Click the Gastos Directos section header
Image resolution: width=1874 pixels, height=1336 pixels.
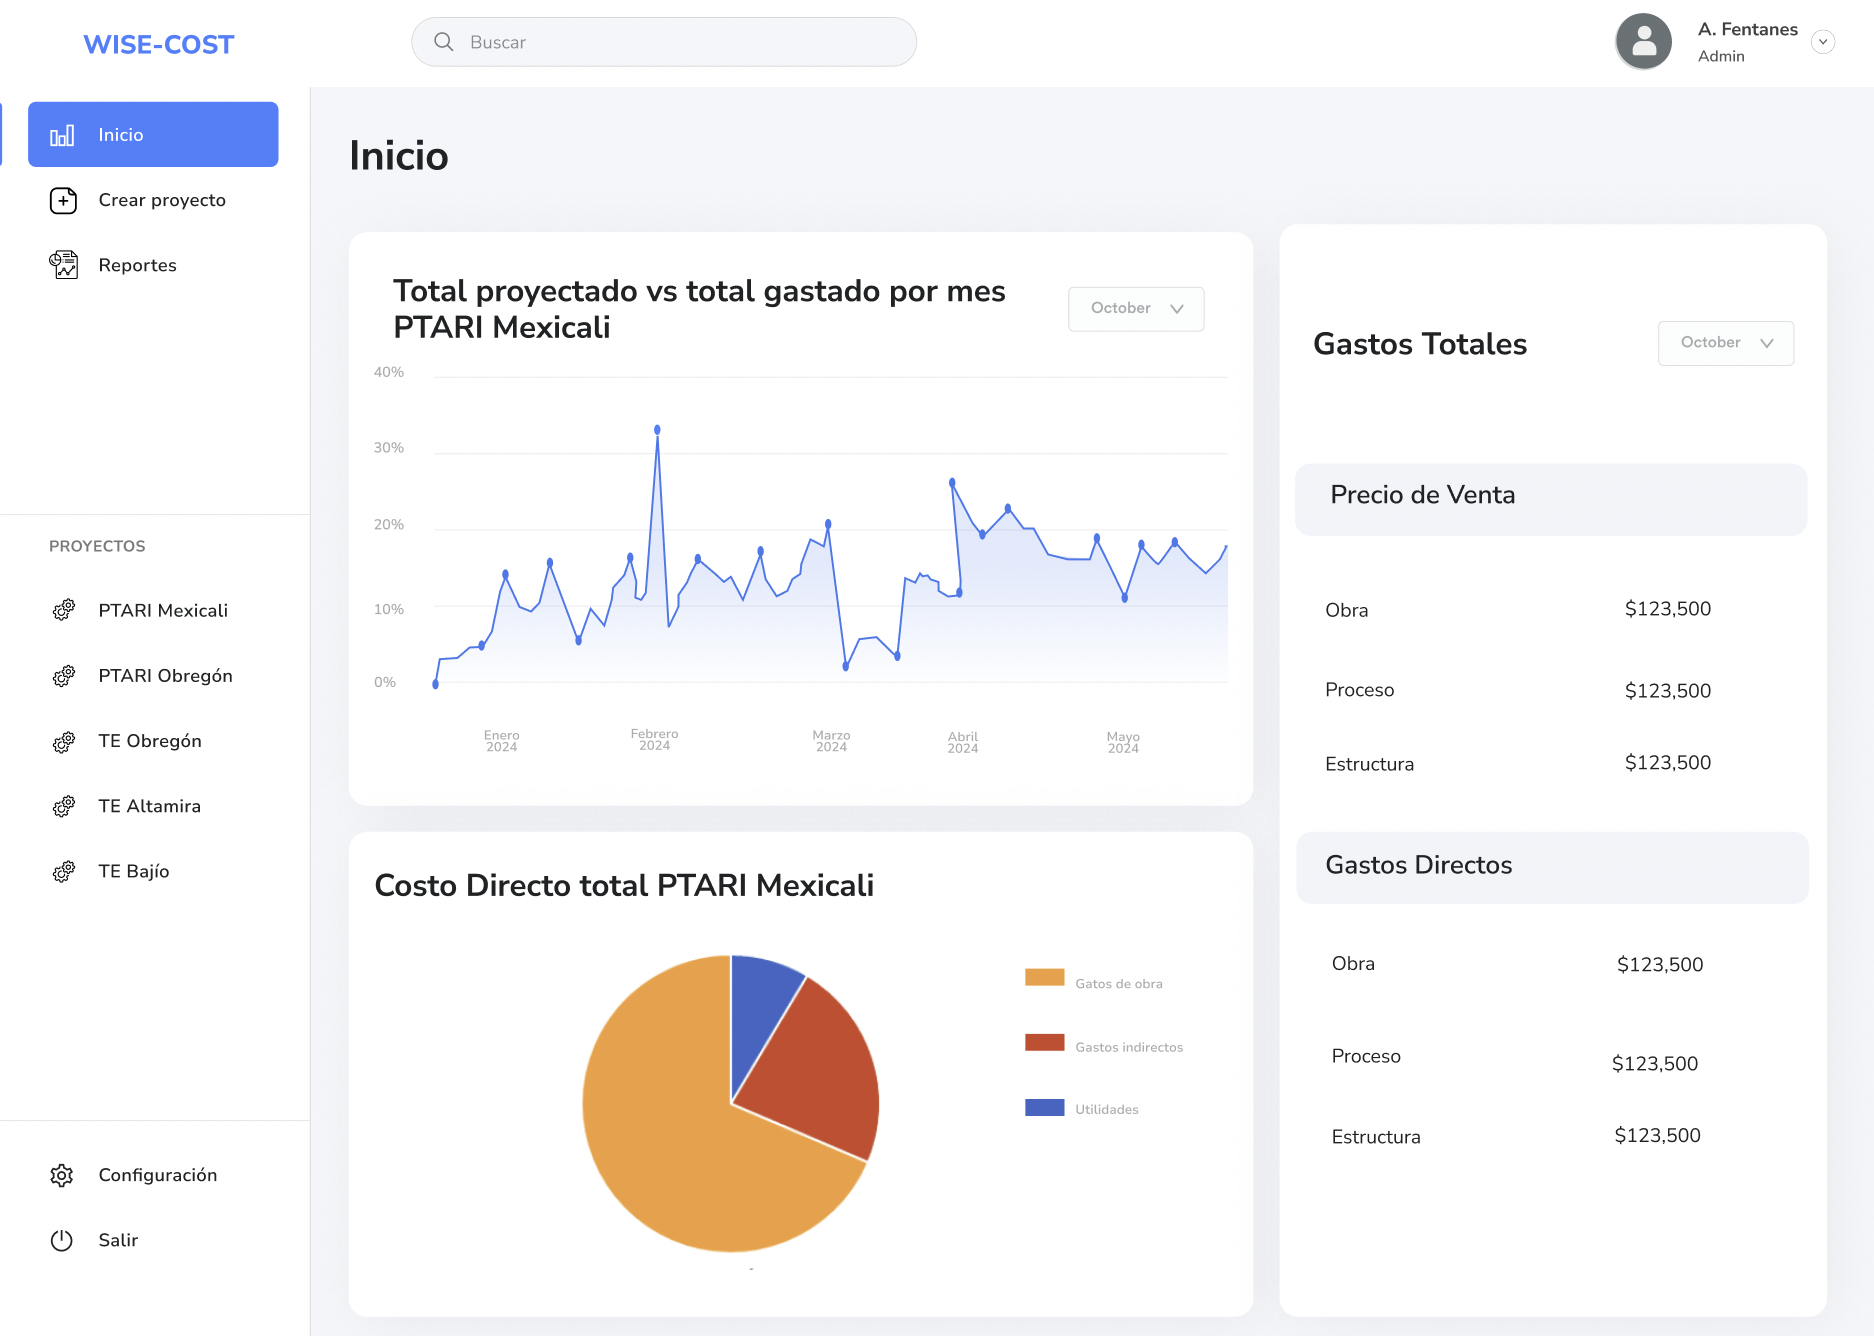coord(1551,866)
